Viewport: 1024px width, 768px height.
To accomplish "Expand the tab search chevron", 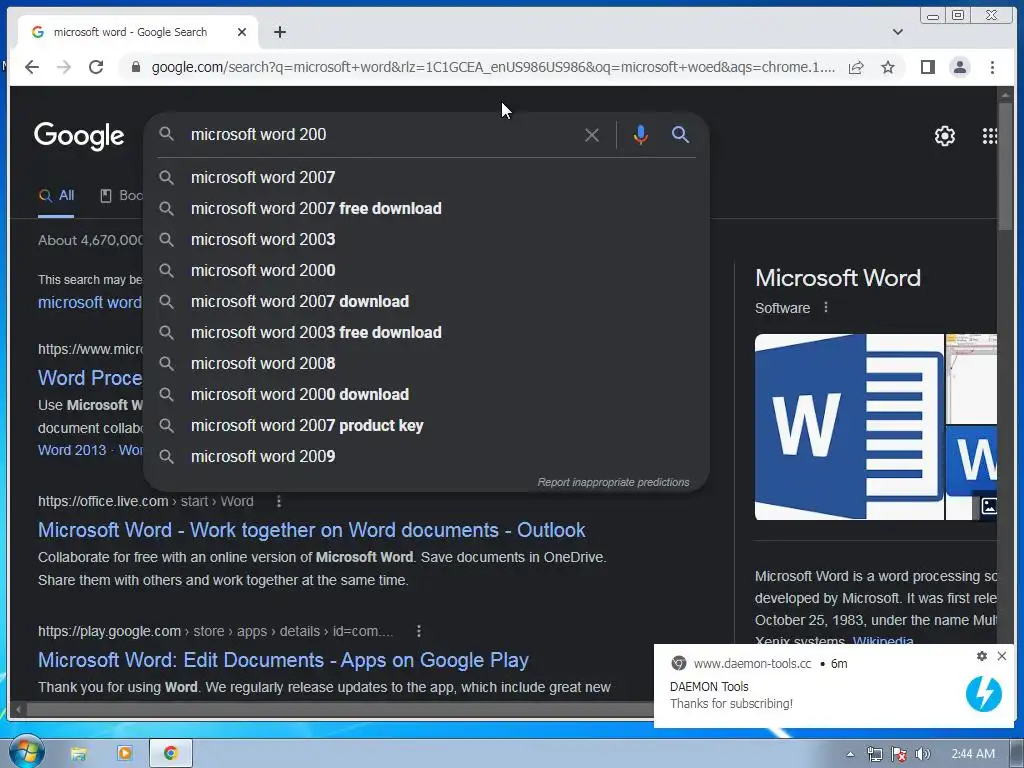I will pos(898,32).
